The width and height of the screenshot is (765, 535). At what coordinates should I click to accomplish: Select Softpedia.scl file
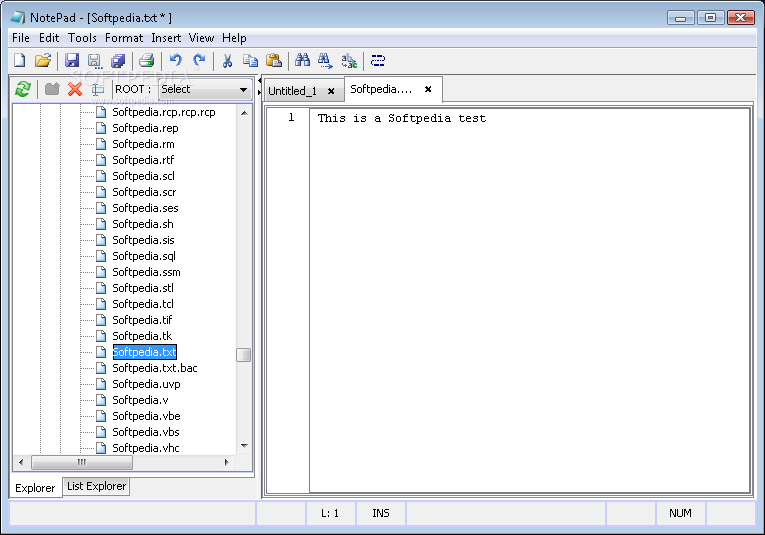(143, 176)
